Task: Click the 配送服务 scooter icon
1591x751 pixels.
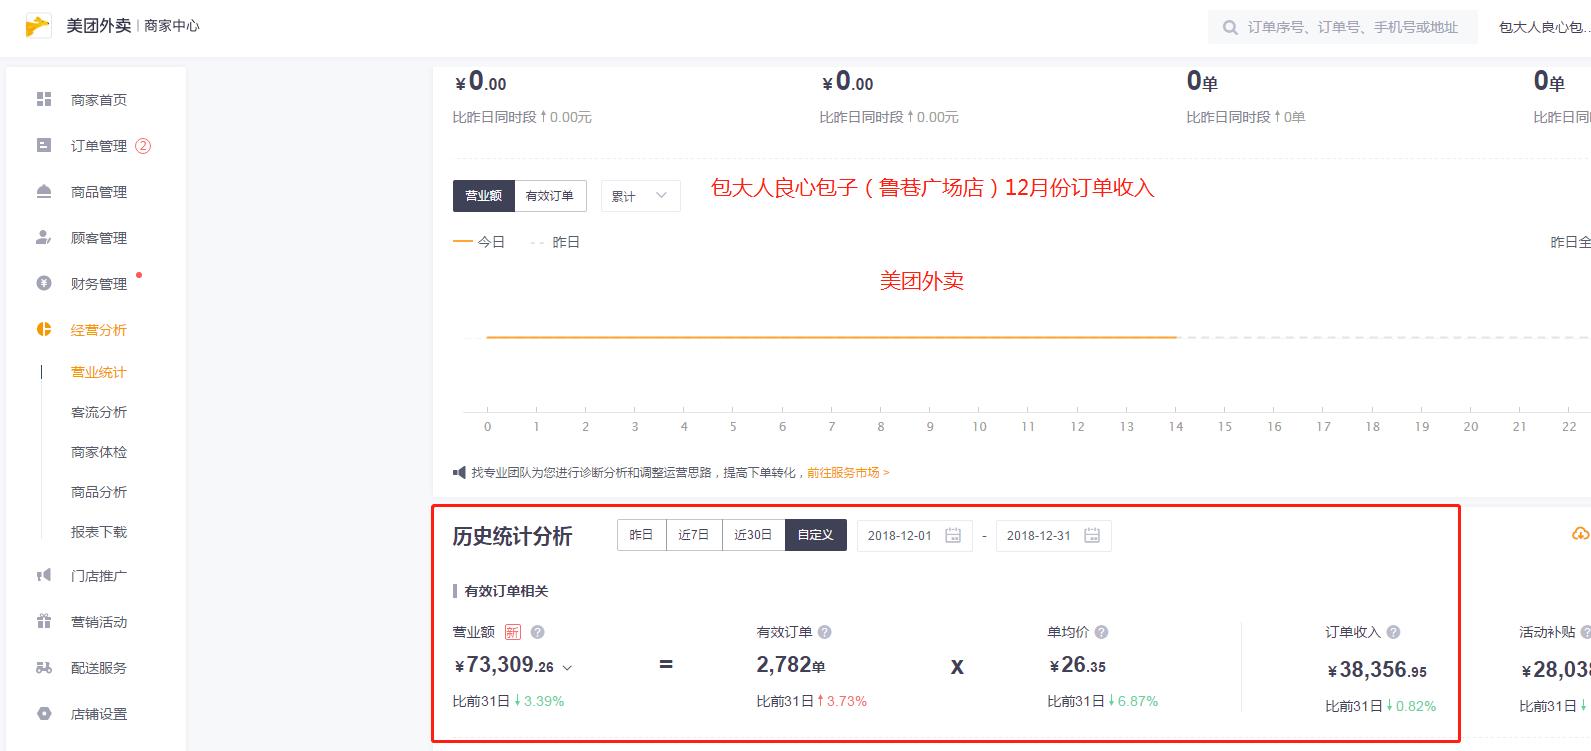Action: 44,667
